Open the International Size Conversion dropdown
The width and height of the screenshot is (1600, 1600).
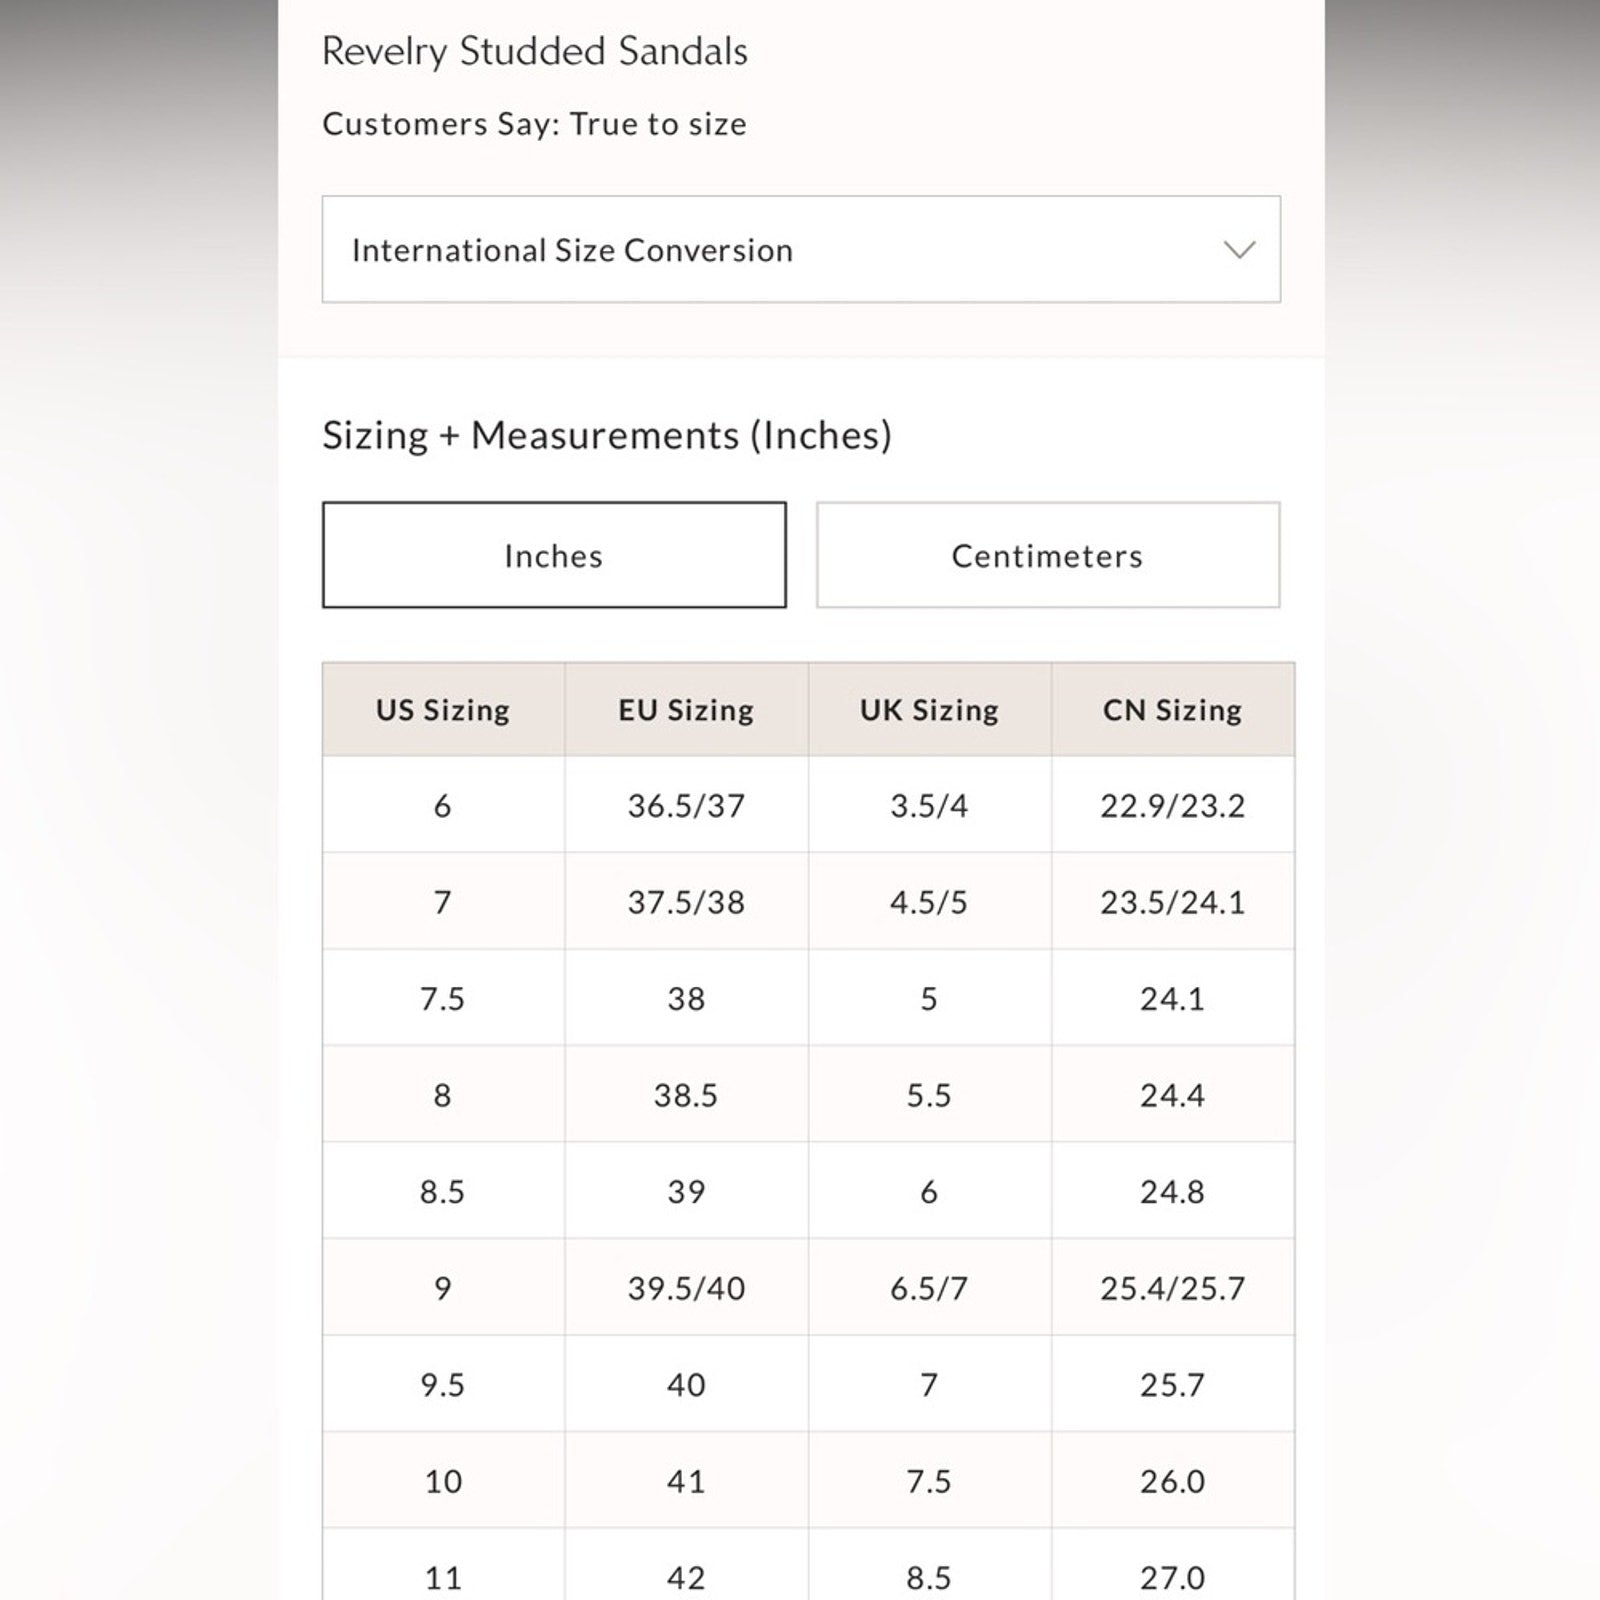pyautogui.click(x=800, y=249)
